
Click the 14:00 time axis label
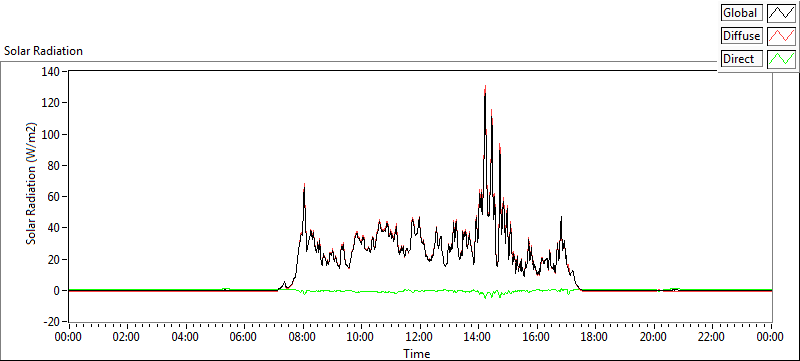(478, 337)
